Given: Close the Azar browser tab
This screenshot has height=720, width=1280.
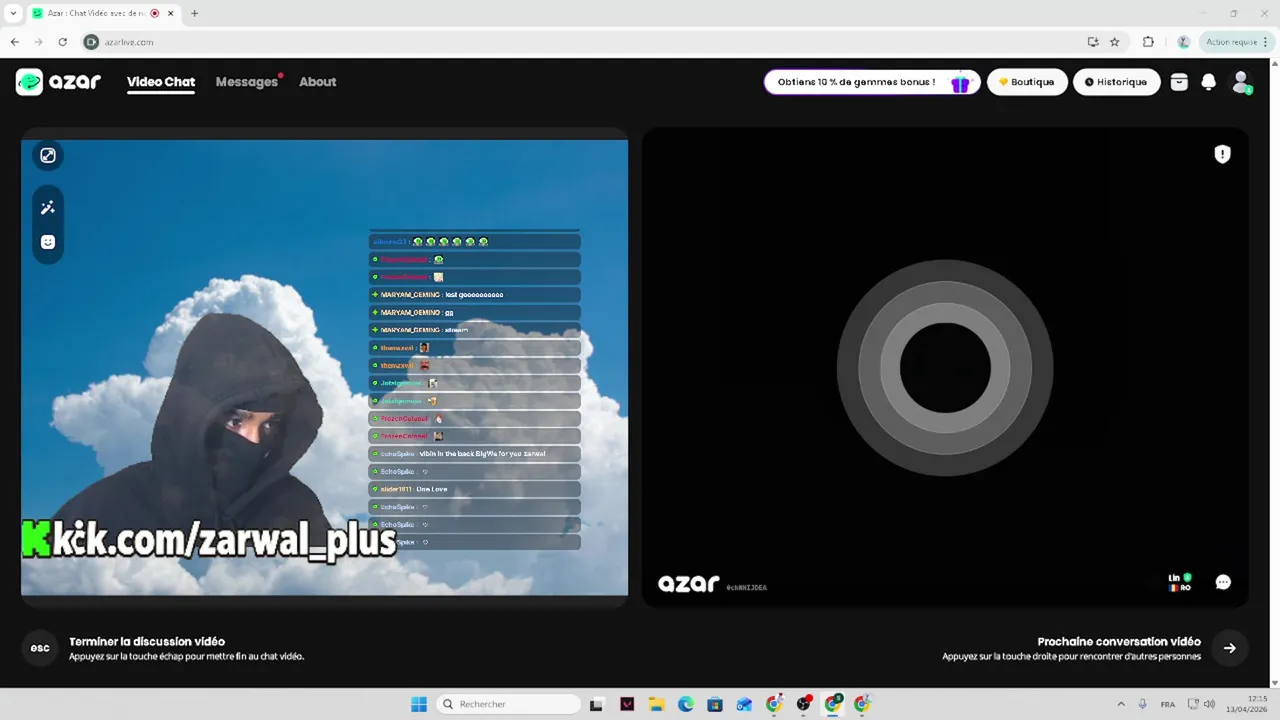Looking at the screenshot, I should click(x=169, y=13).
